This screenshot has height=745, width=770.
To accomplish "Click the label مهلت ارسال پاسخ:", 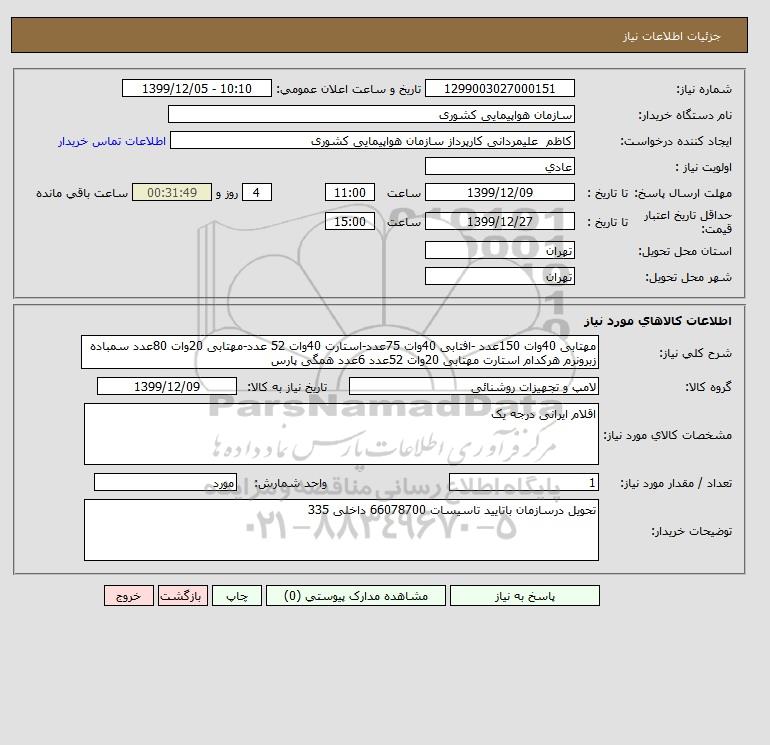I will point(684,193).
